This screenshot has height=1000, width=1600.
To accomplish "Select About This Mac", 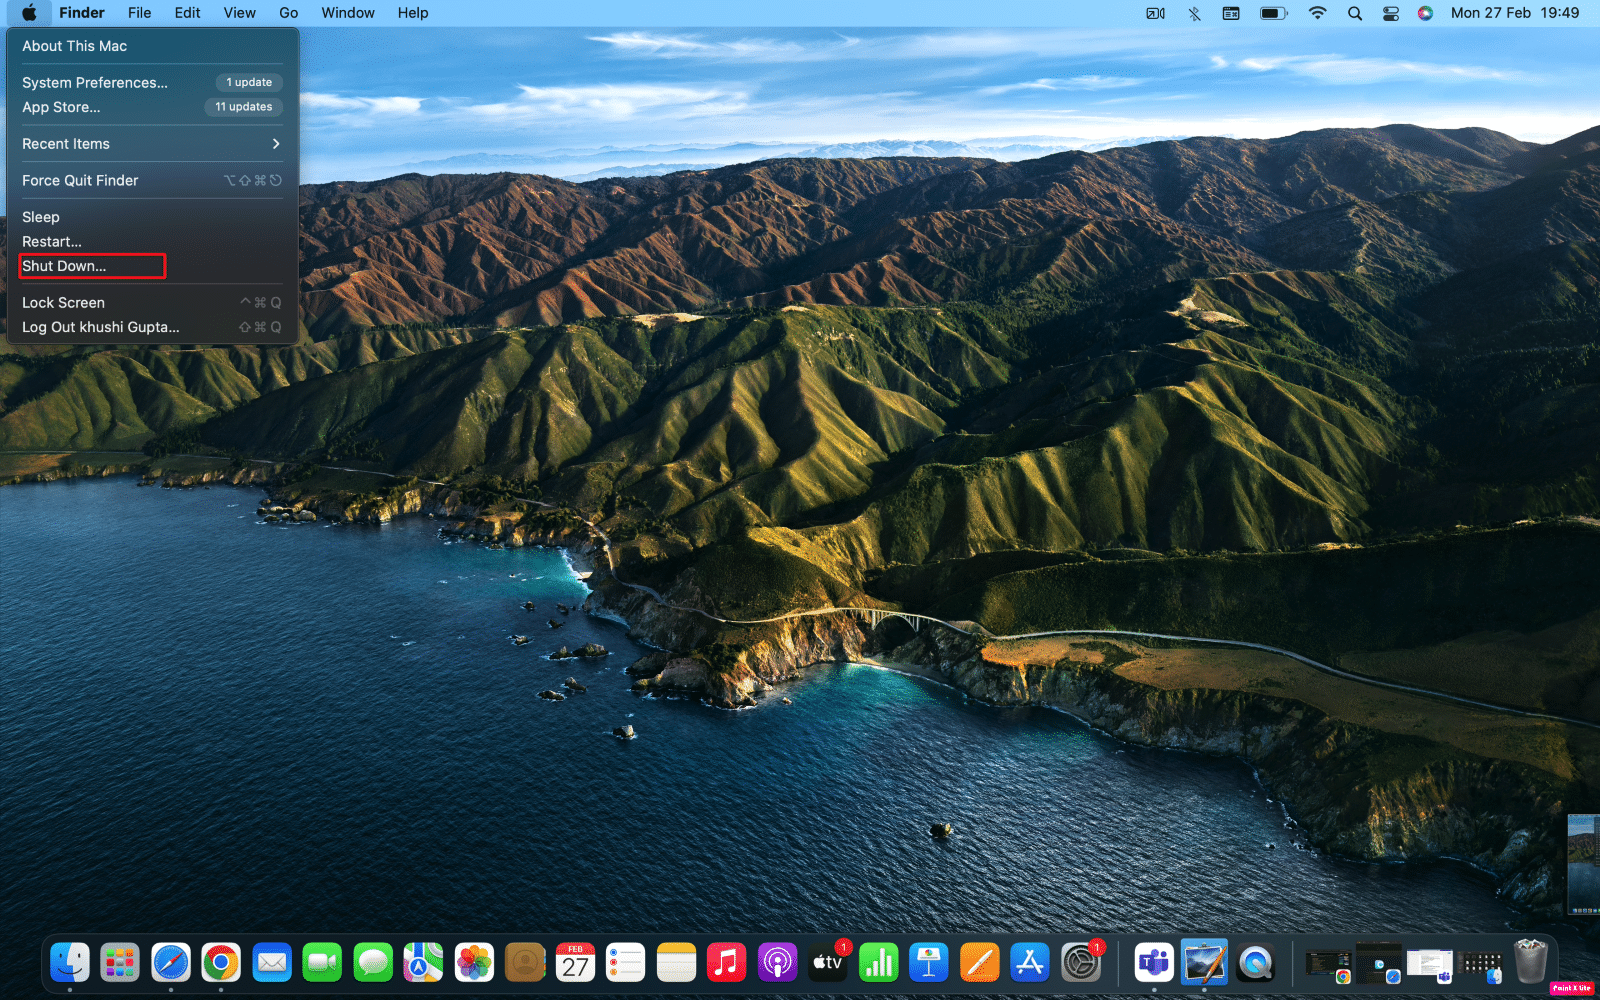I will (152, 46).
